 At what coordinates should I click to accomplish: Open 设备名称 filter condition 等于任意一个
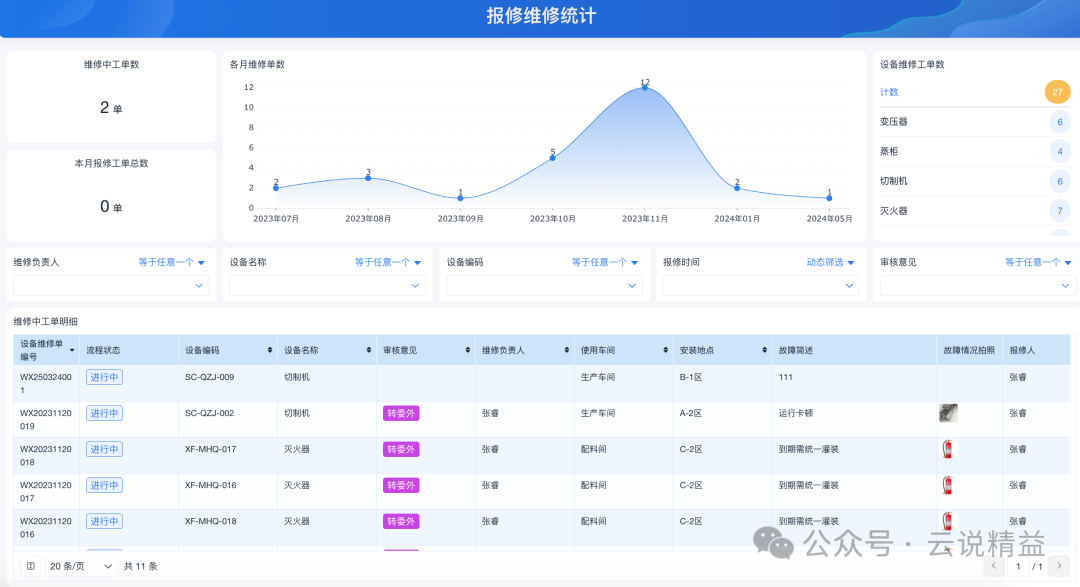pos(388,262)
